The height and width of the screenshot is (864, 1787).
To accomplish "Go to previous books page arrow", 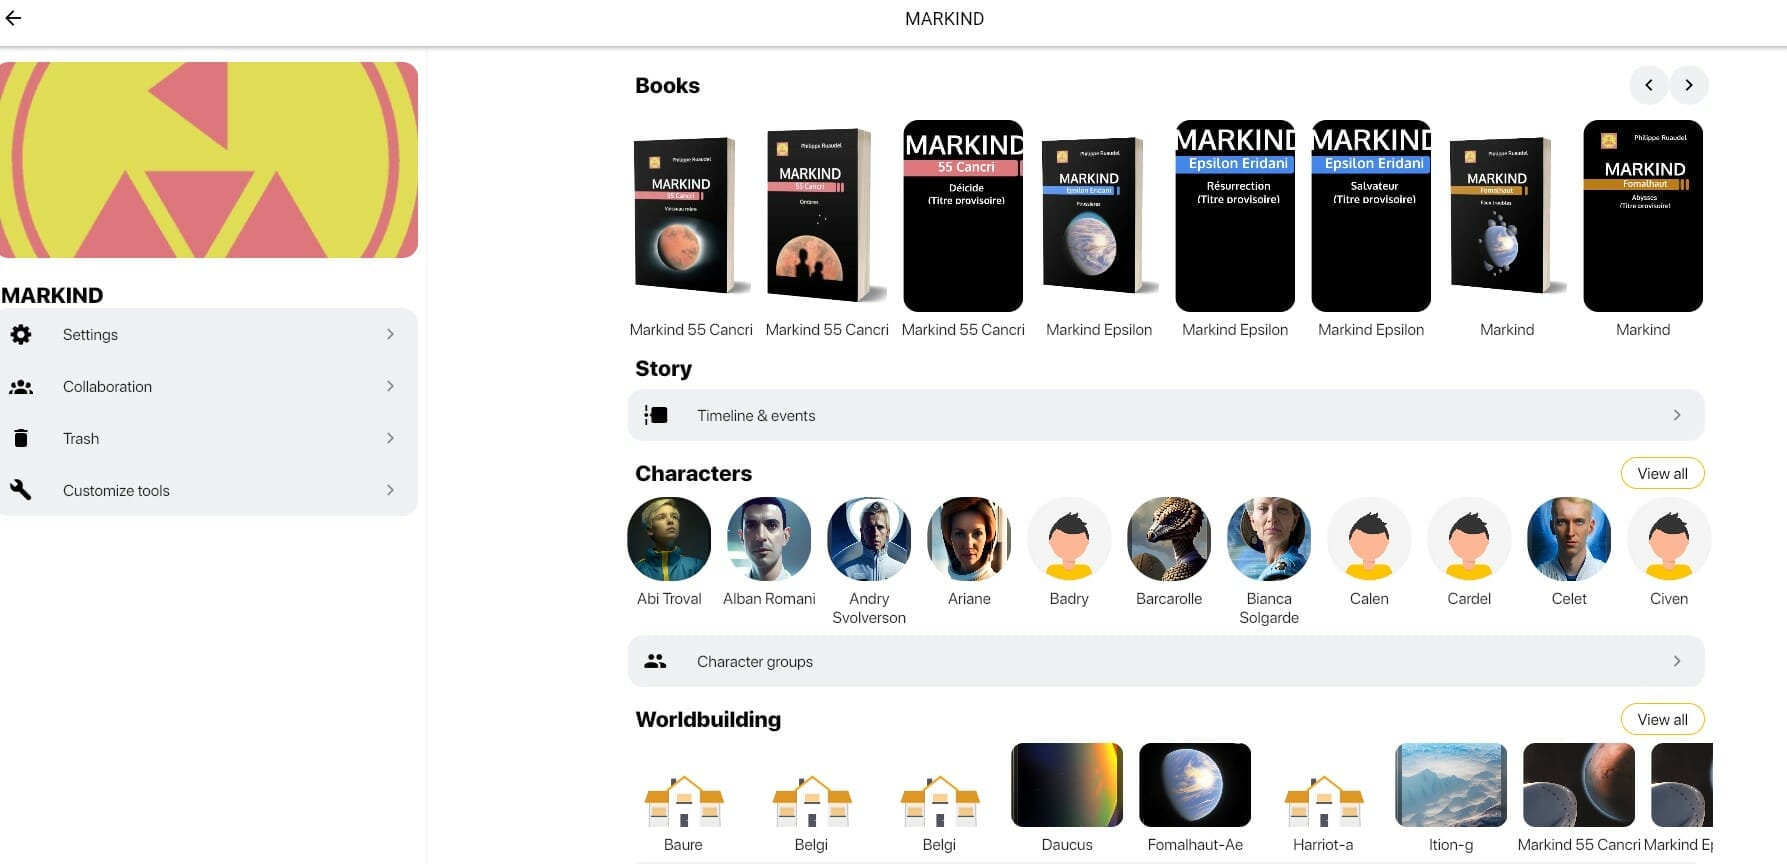I will (1649, 85).
